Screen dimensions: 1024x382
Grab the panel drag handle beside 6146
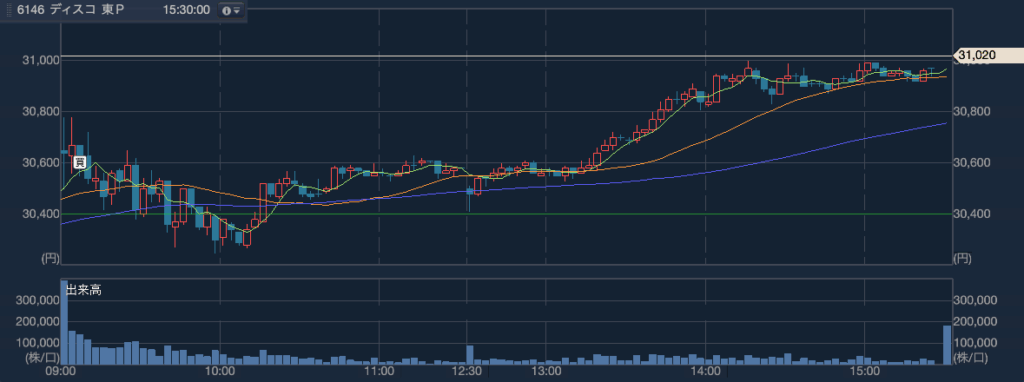coord(9,10)
